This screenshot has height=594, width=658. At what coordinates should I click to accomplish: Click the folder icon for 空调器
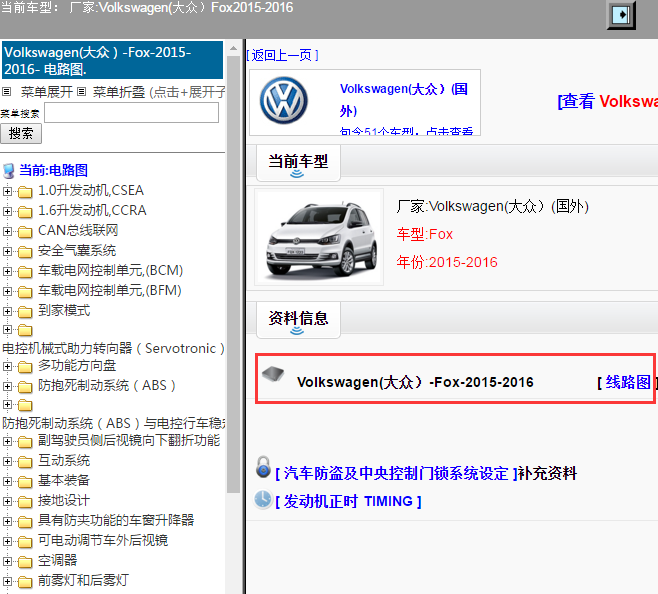pyautogui.click(x=25, y=562)
